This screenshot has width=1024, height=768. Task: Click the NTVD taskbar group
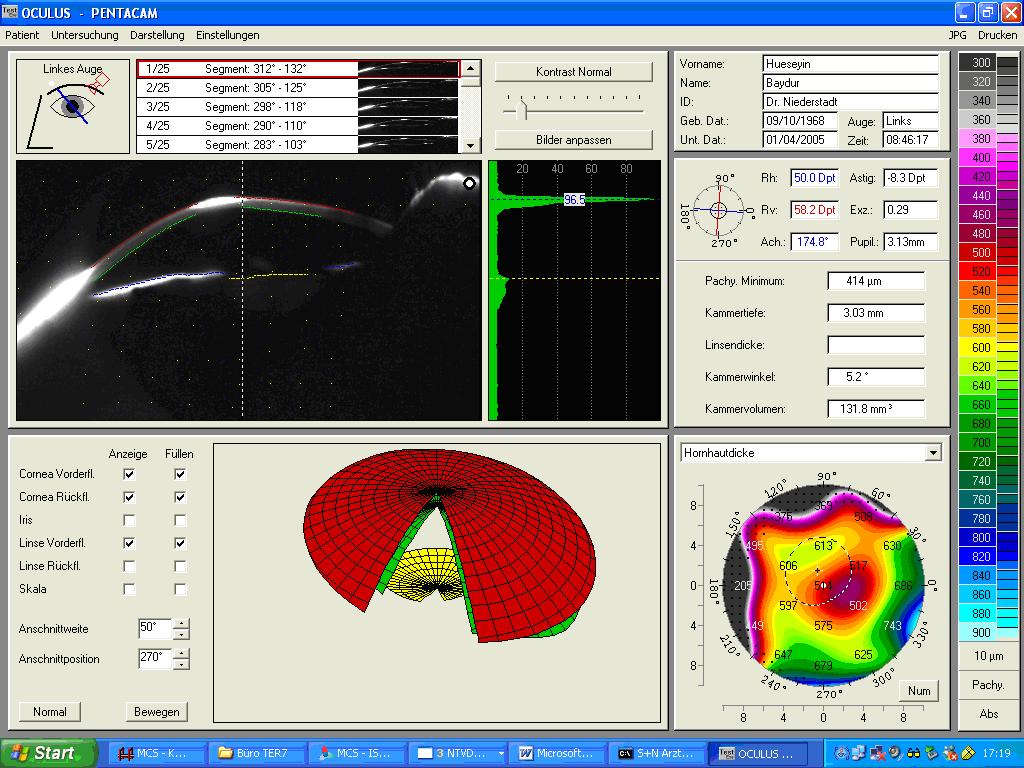[x=457, y=753]
